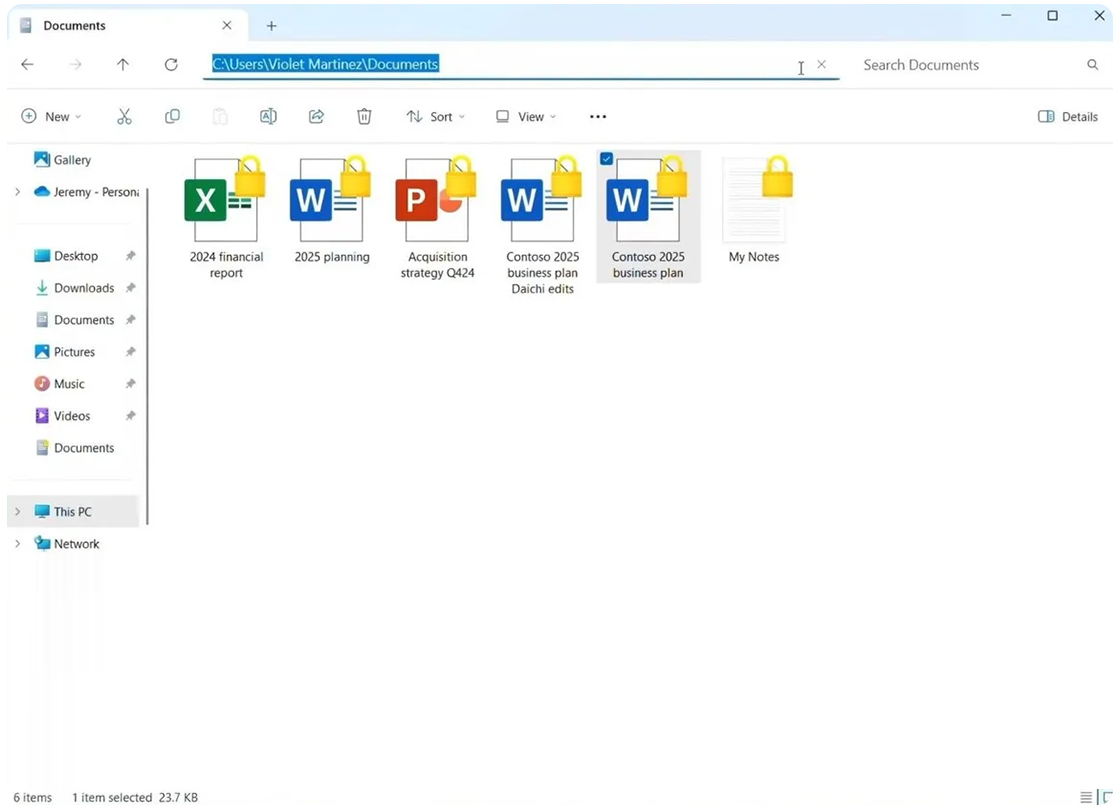Screen dimensions: 1119x809
Task: Uncheck the Contoso 2025 business plan checkbox
Action: coord(607,159)
